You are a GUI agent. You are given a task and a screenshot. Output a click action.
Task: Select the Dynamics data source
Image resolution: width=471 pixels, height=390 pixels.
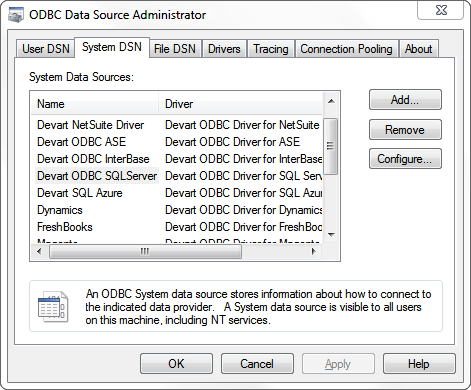tap(60, 210)
